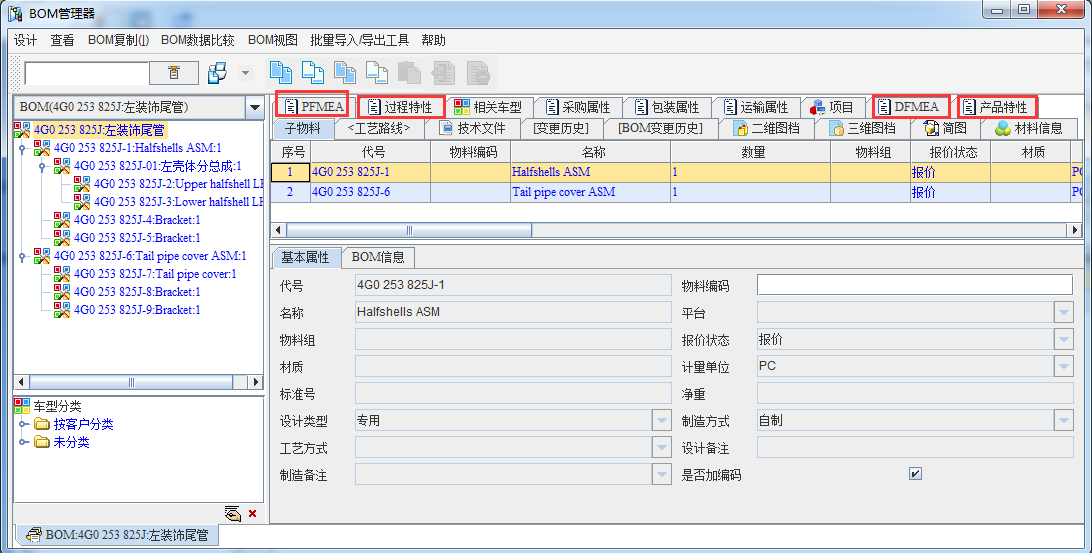Open the [变更历史] tab

click(561, 128)
